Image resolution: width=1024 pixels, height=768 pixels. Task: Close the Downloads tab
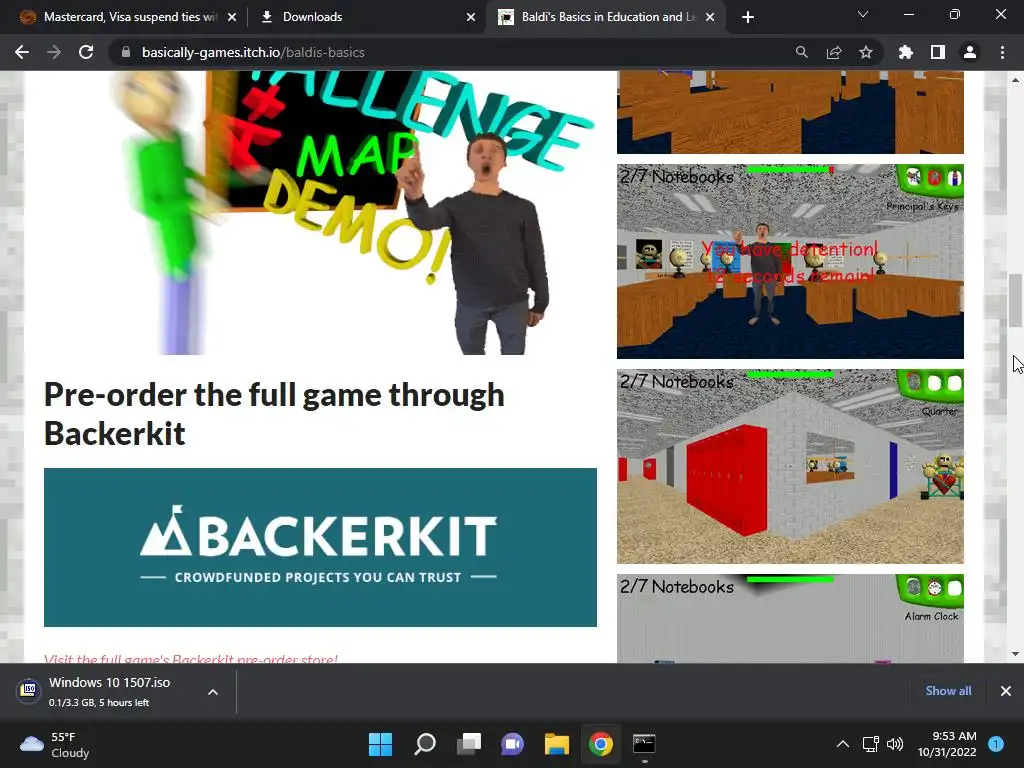click(x=471, y=17)
